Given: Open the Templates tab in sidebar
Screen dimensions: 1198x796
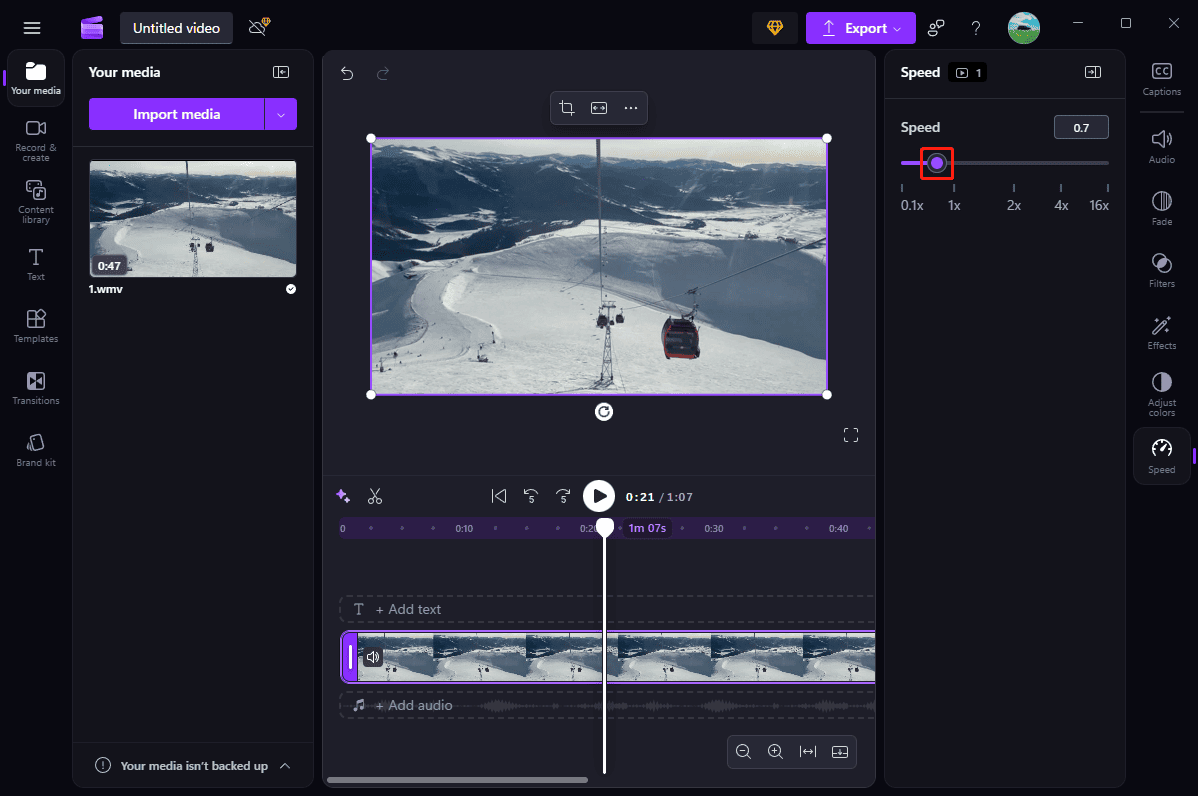Looking at the screenshot, I should 36,326.
